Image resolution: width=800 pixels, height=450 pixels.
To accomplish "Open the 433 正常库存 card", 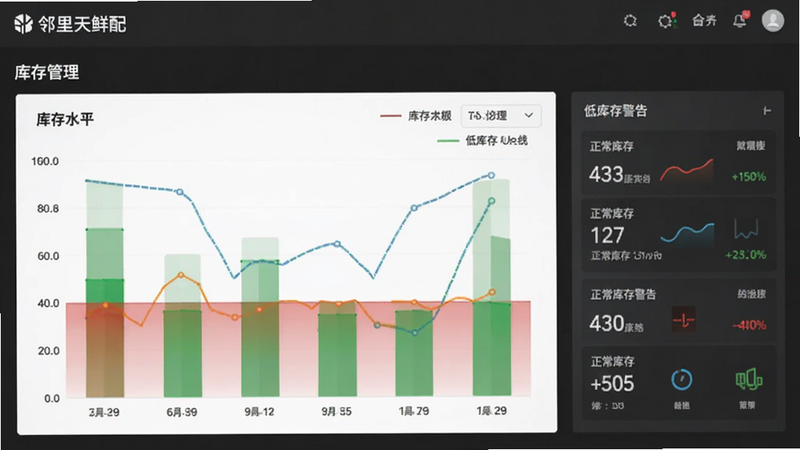I will pyautogui.click(x=678, y=163).
